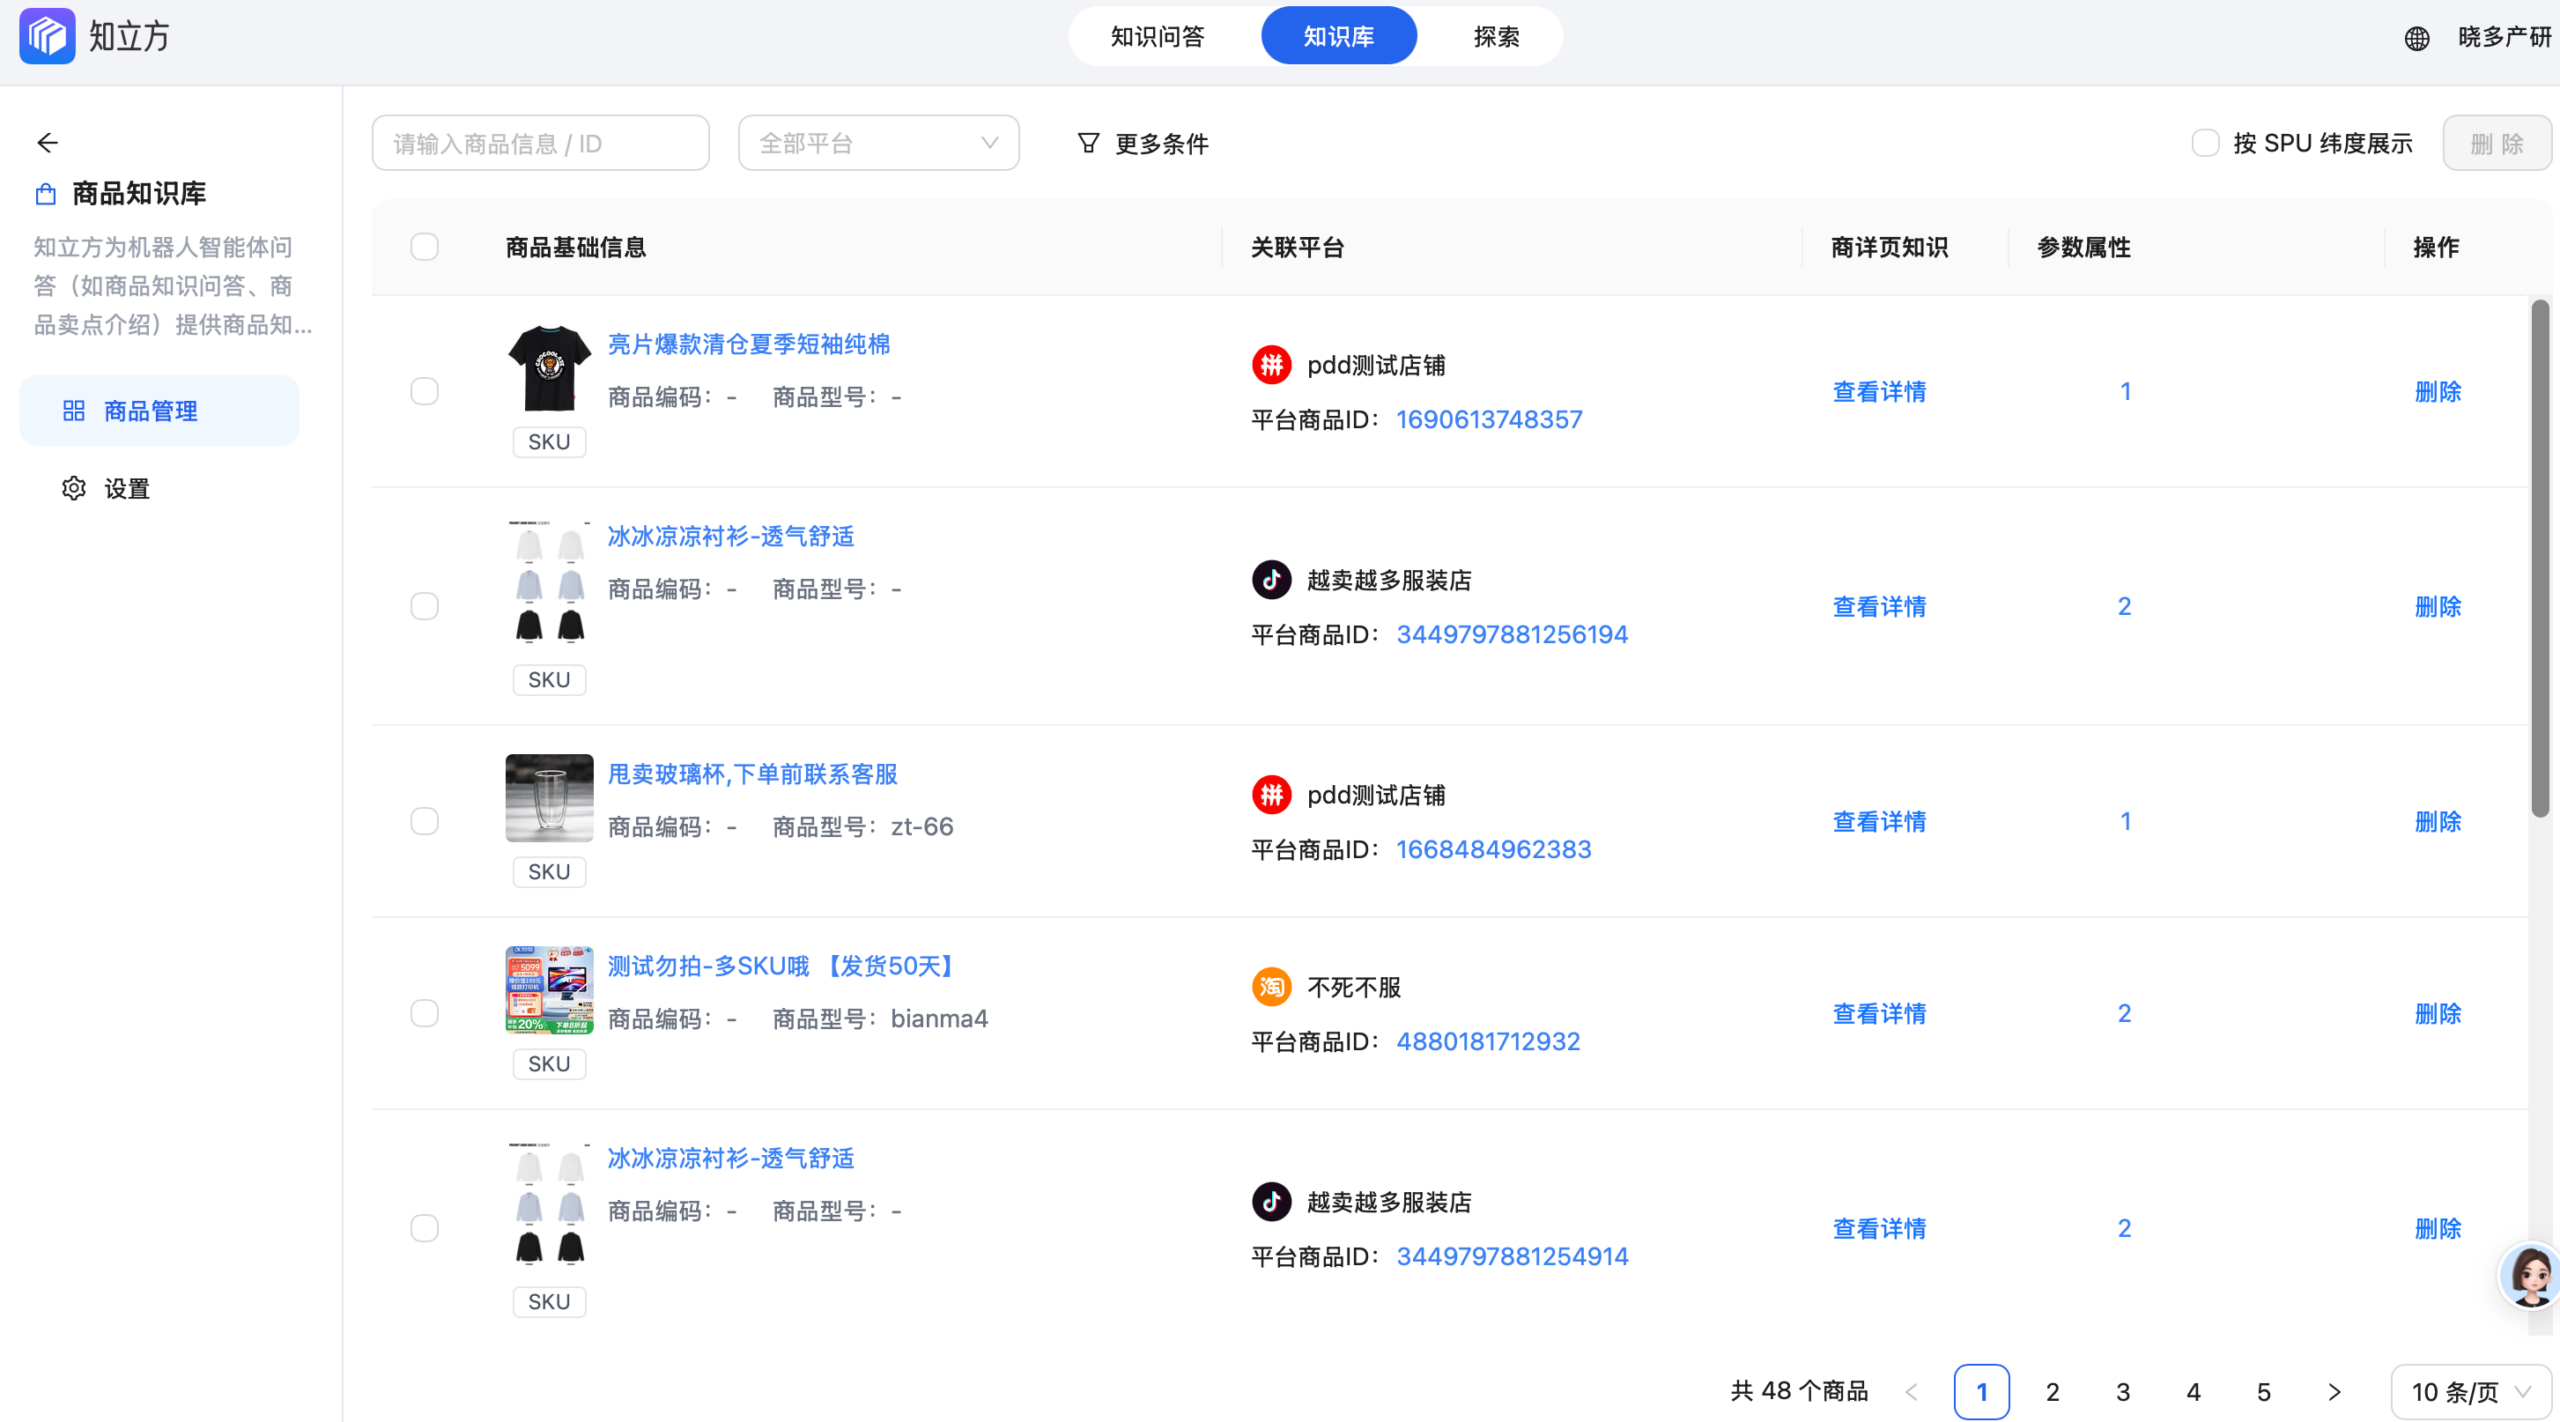Select the 商品管理 sidebar icon
This screenshot has width=2560, height=1422.
pyautogui.click(x=73, y=410)
